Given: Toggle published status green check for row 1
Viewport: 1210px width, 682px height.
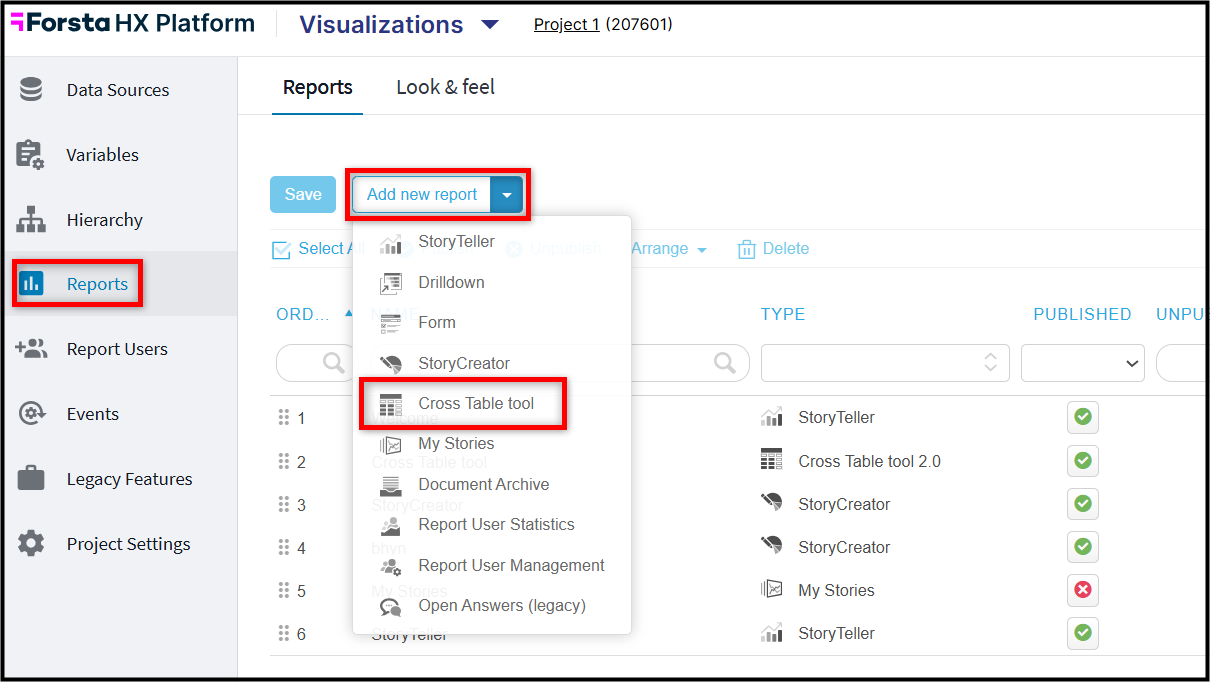Looking at the screenshot, I should [1082, 417].
